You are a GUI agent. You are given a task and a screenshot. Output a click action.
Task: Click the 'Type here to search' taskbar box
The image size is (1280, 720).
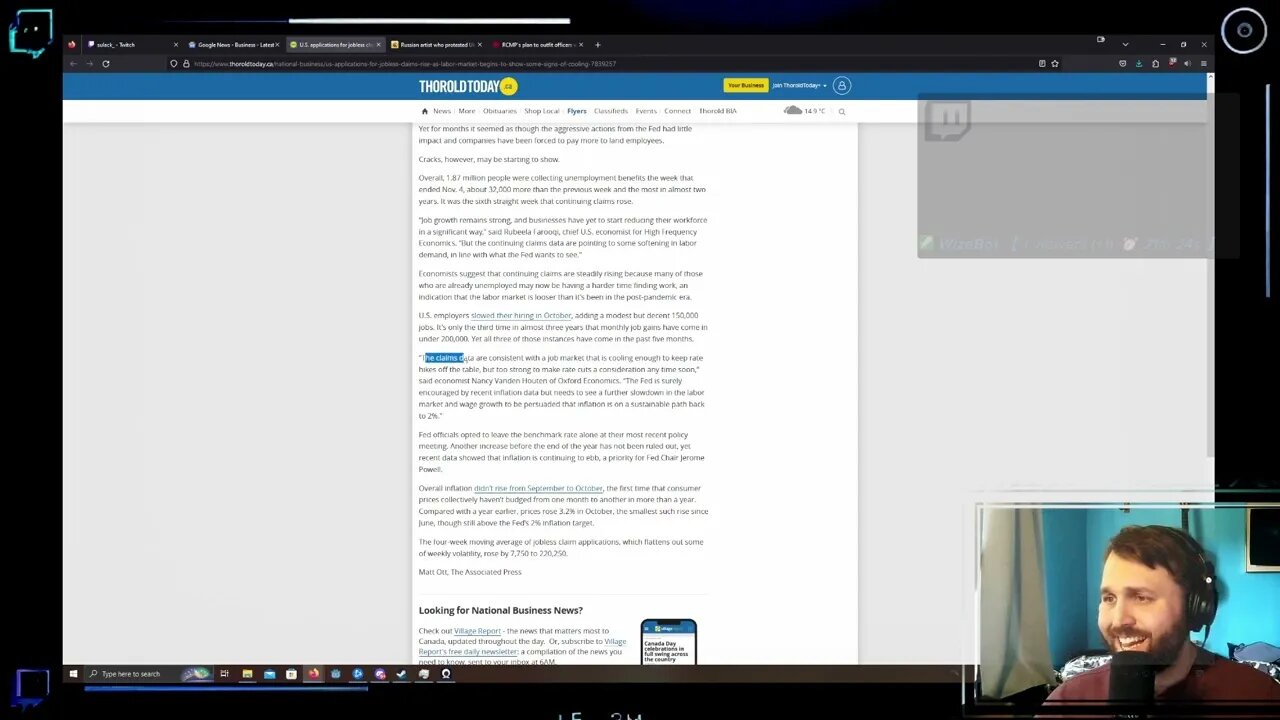click(x=148, y=674)
